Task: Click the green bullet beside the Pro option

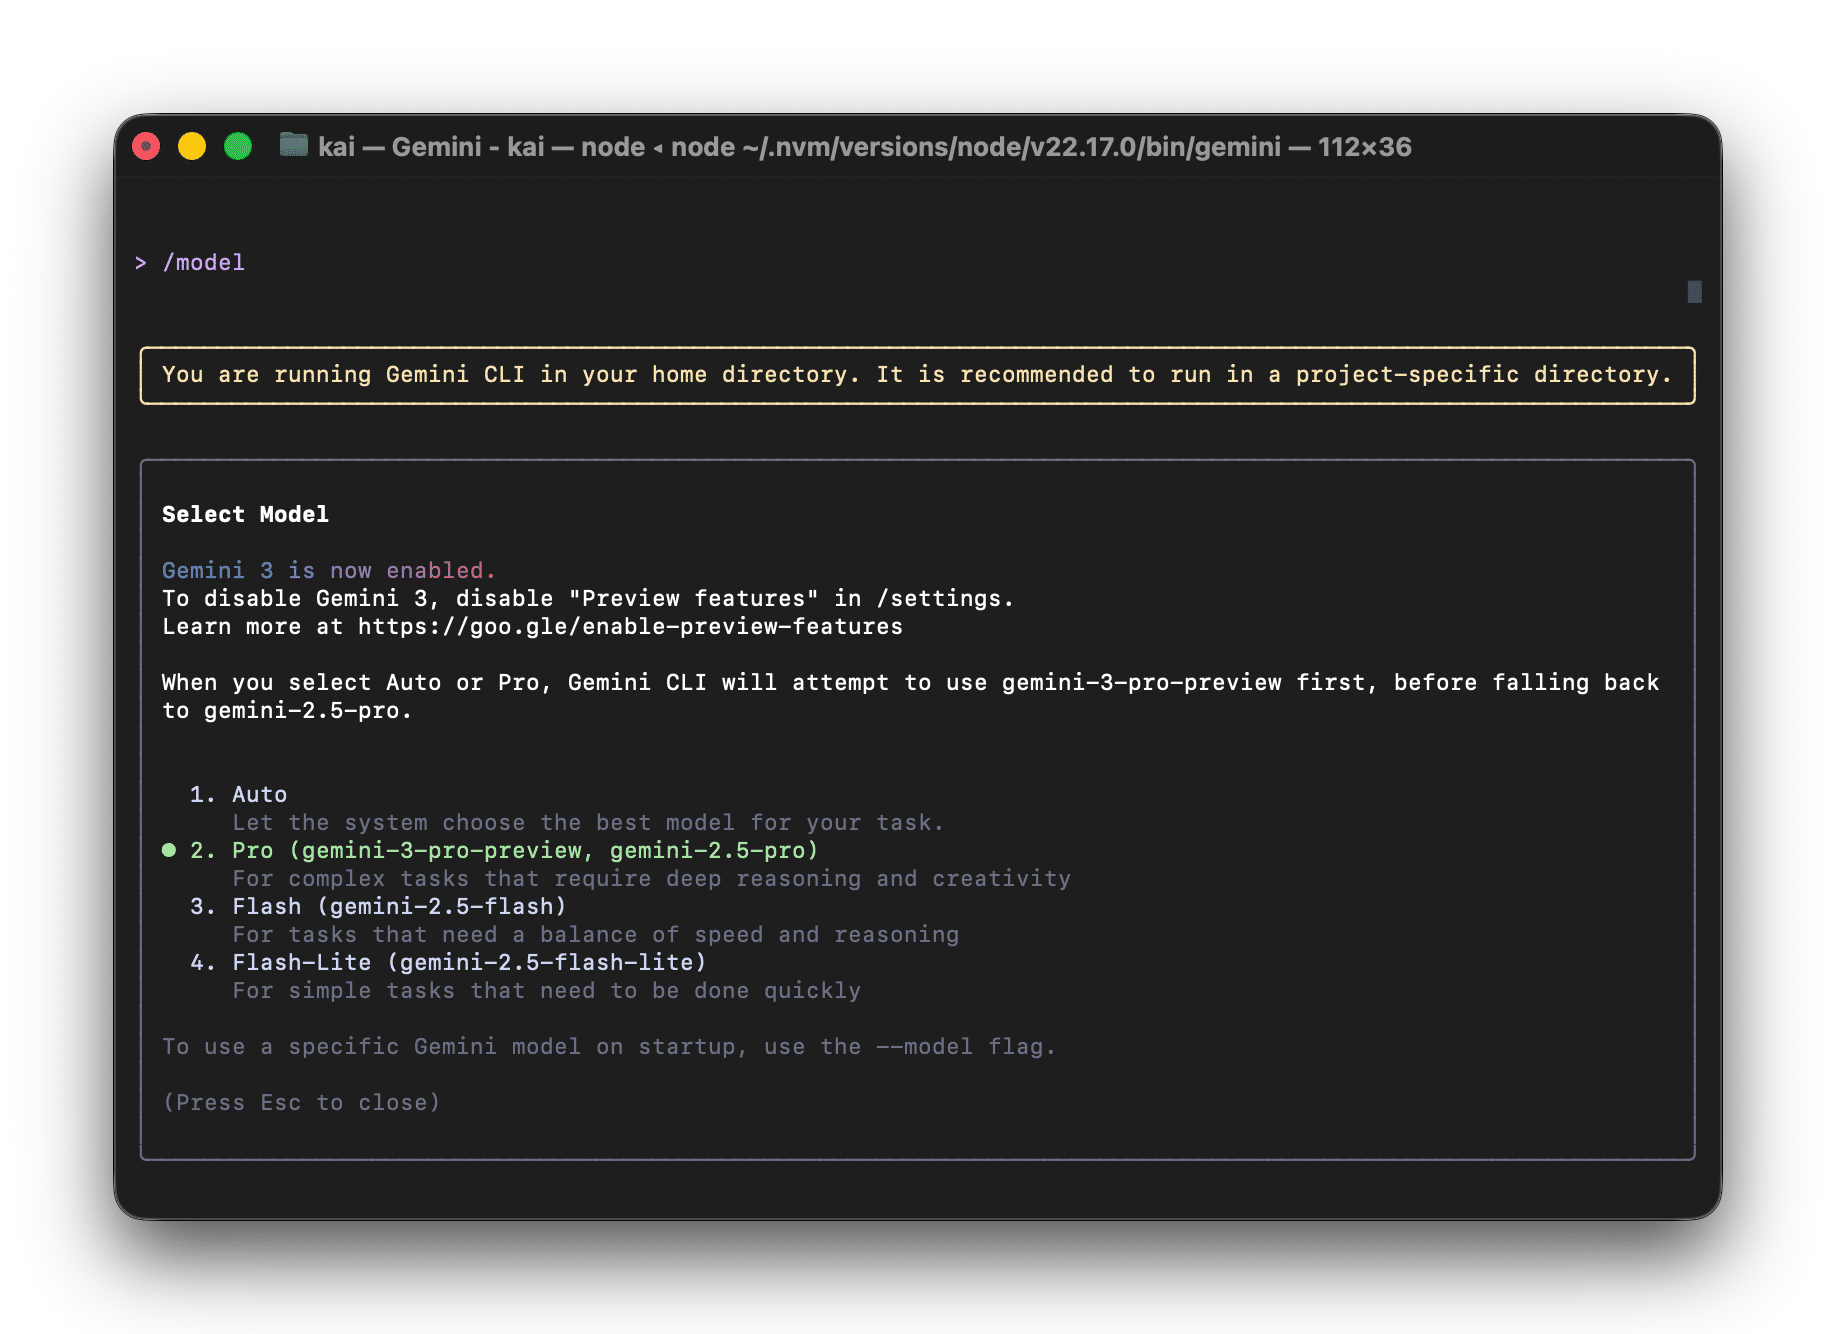Action: (169, 850)
